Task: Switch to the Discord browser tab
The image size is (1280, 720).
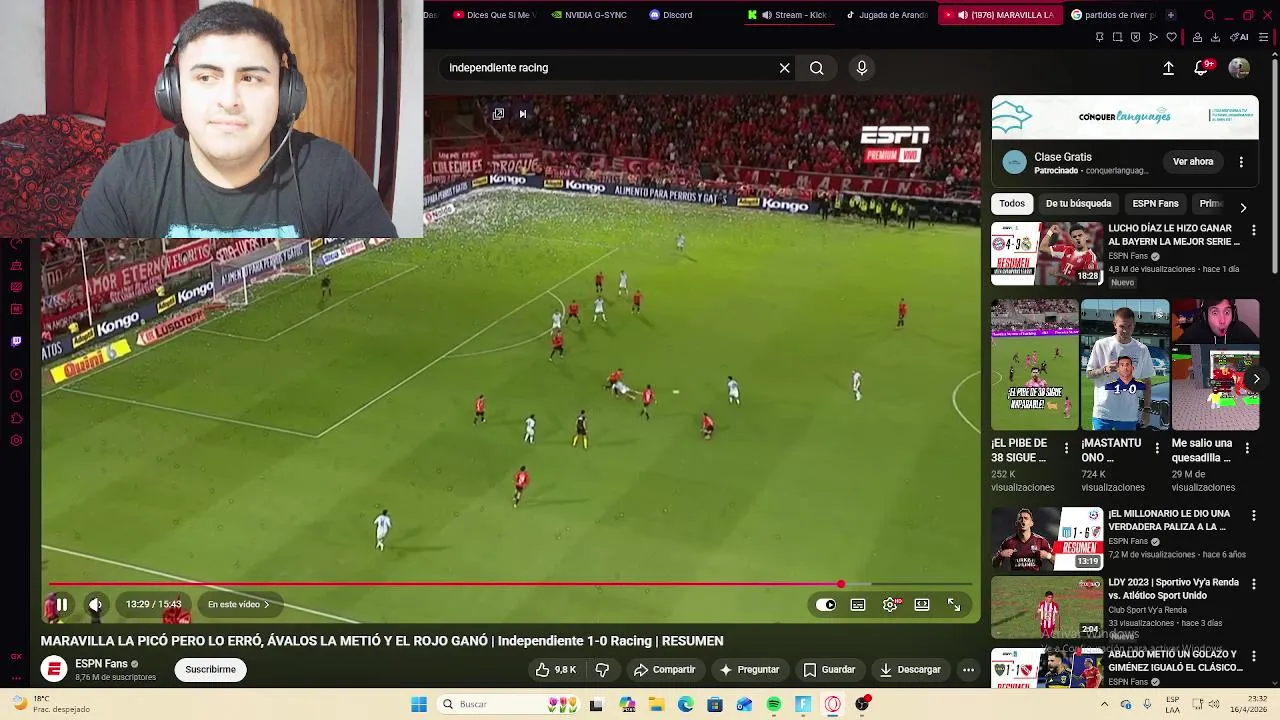Action: (670, 15)
